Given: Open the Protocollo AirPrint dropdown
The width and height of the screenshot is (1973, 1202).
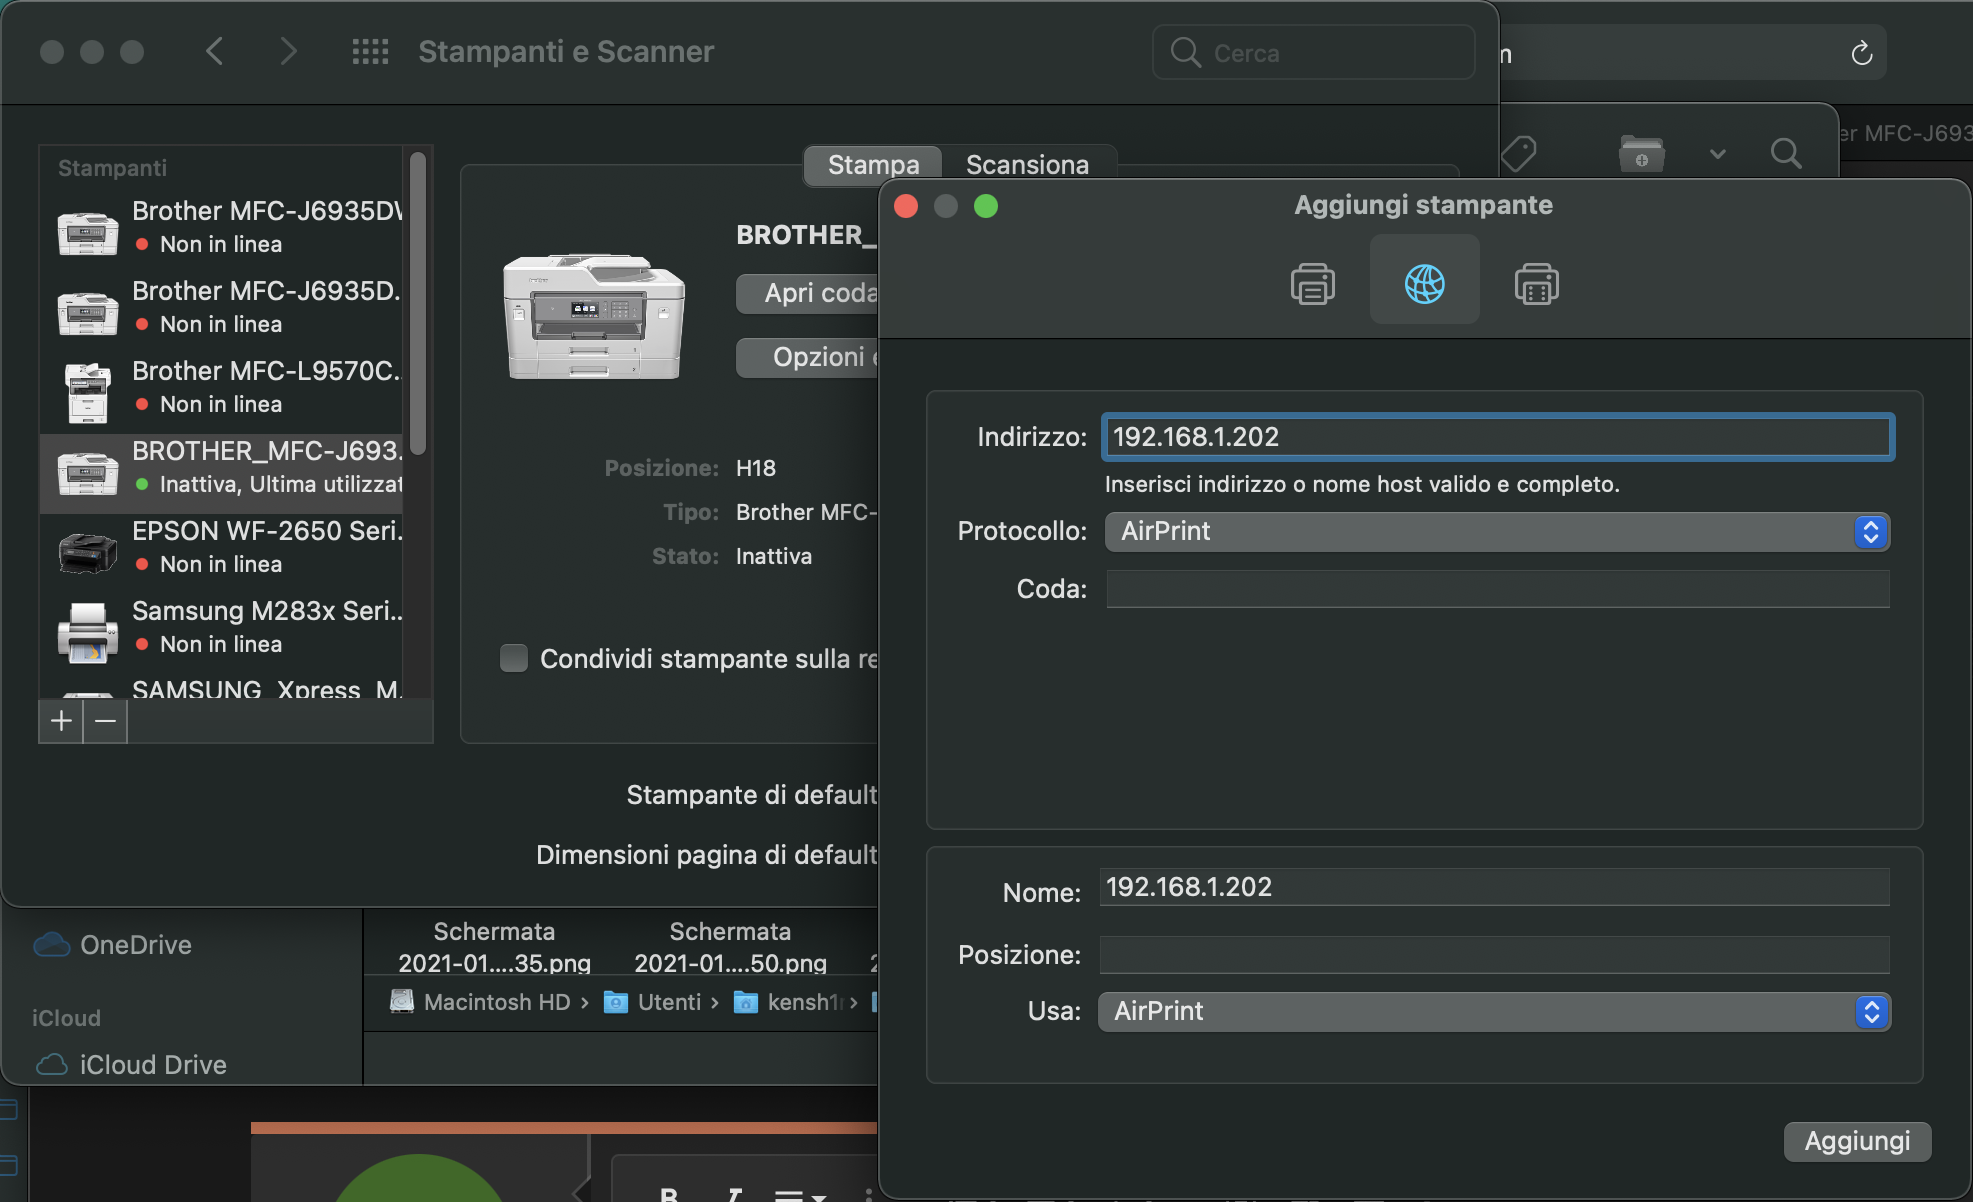Looking at the screenshot, I should tap(1497, 531).
